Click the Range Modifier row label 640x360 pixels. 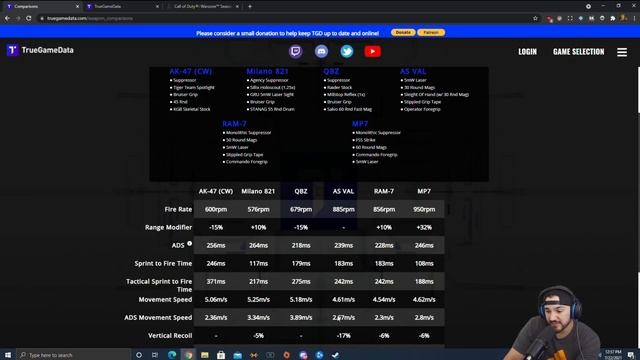point(168,227)
